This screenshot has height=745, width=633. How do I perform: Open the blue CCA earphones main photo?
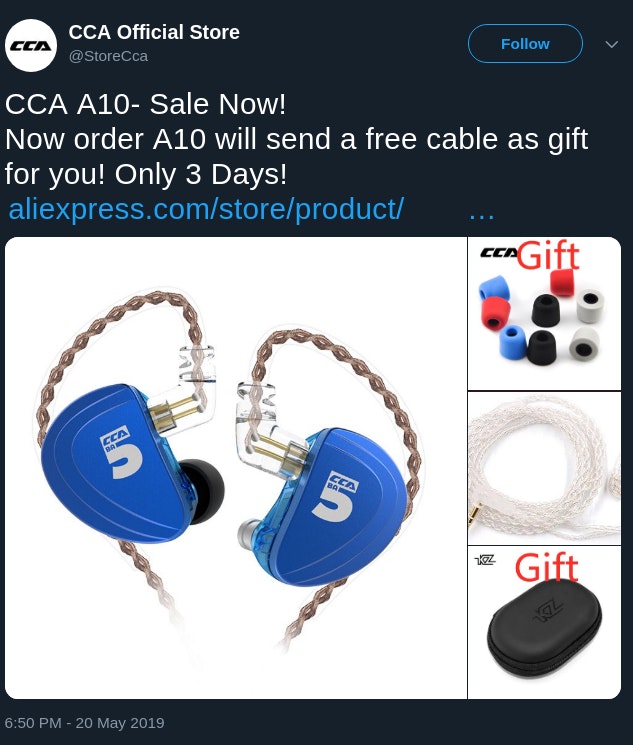coord(236,468)
